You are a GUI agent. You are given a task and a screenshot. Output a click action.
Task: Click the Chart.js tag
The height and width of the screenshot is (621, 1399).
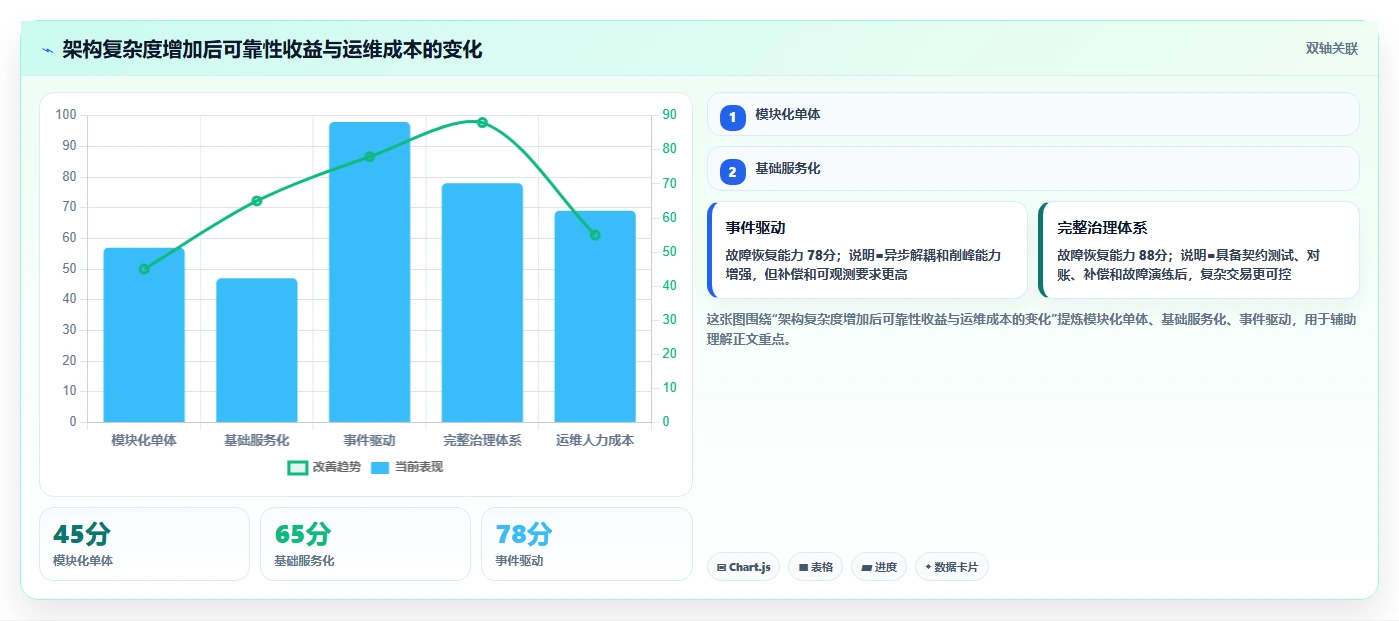743,567
